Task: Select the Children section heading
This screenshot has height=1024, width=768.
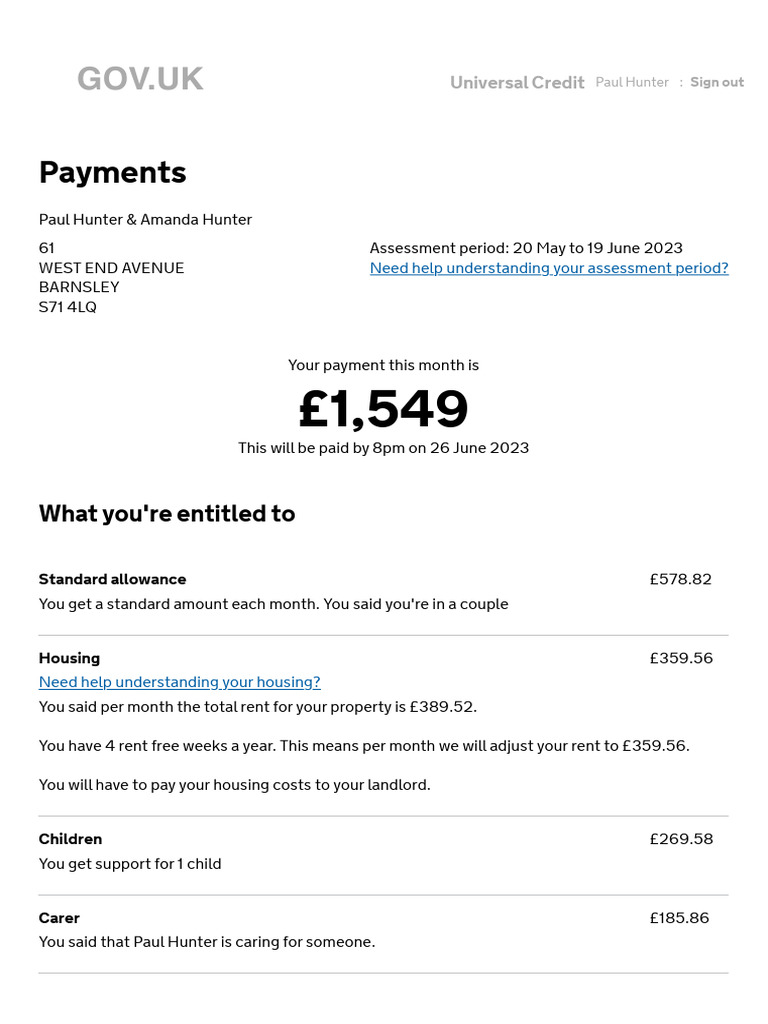Action: click(71, 839)
